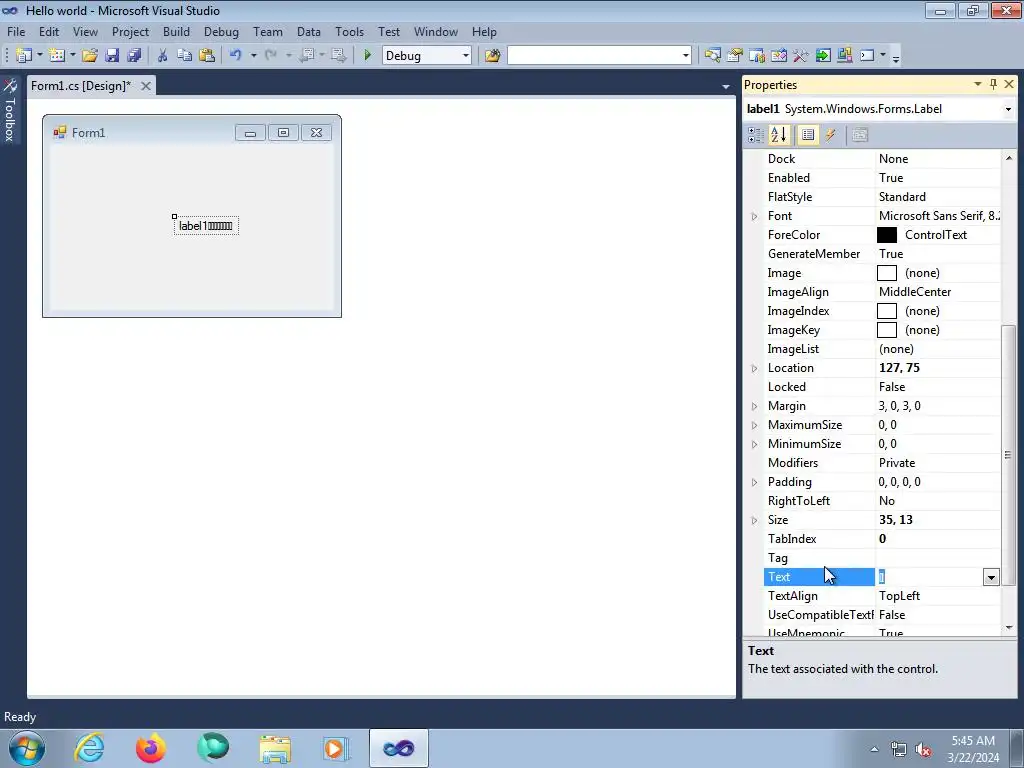The height and width of the screenshot is (768, 1024).
Task: Open the Build menu
Action: coord(176,31)
